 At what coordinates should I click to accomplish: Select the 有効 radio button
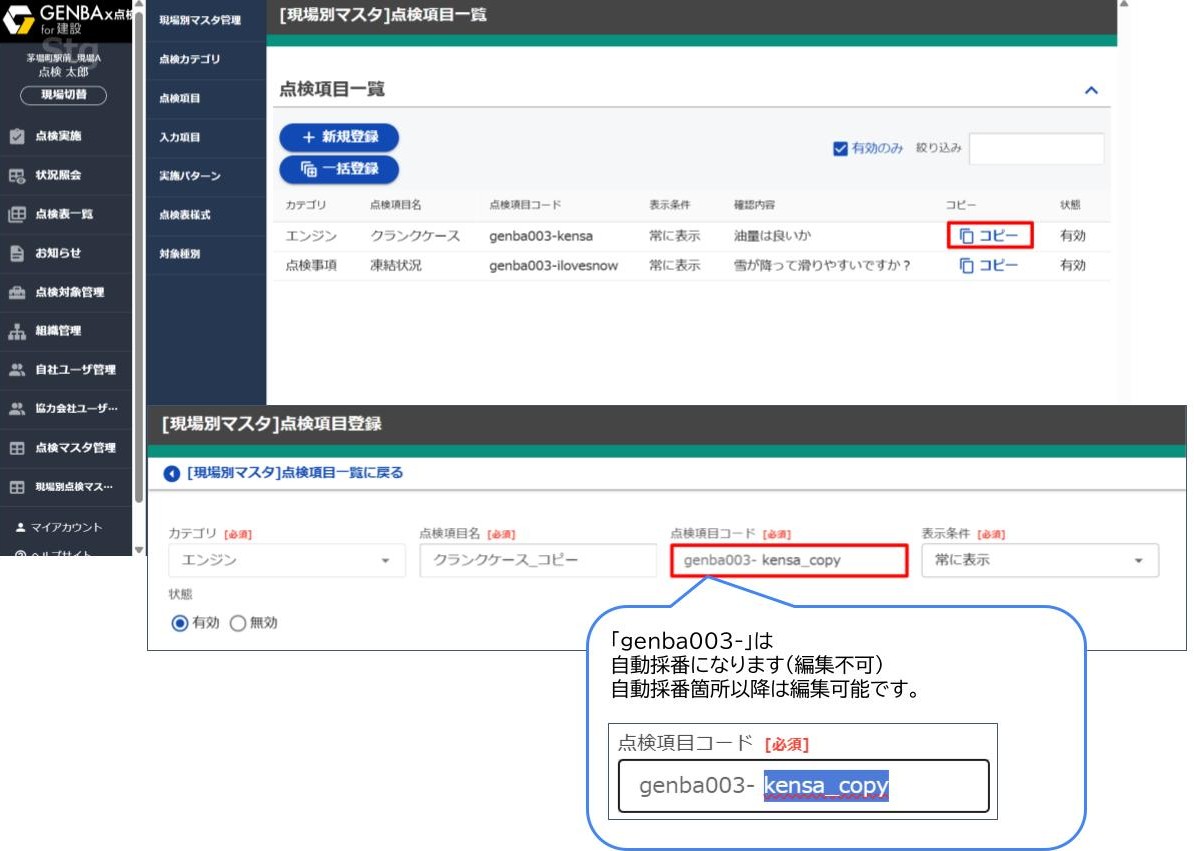pos(180,623)
